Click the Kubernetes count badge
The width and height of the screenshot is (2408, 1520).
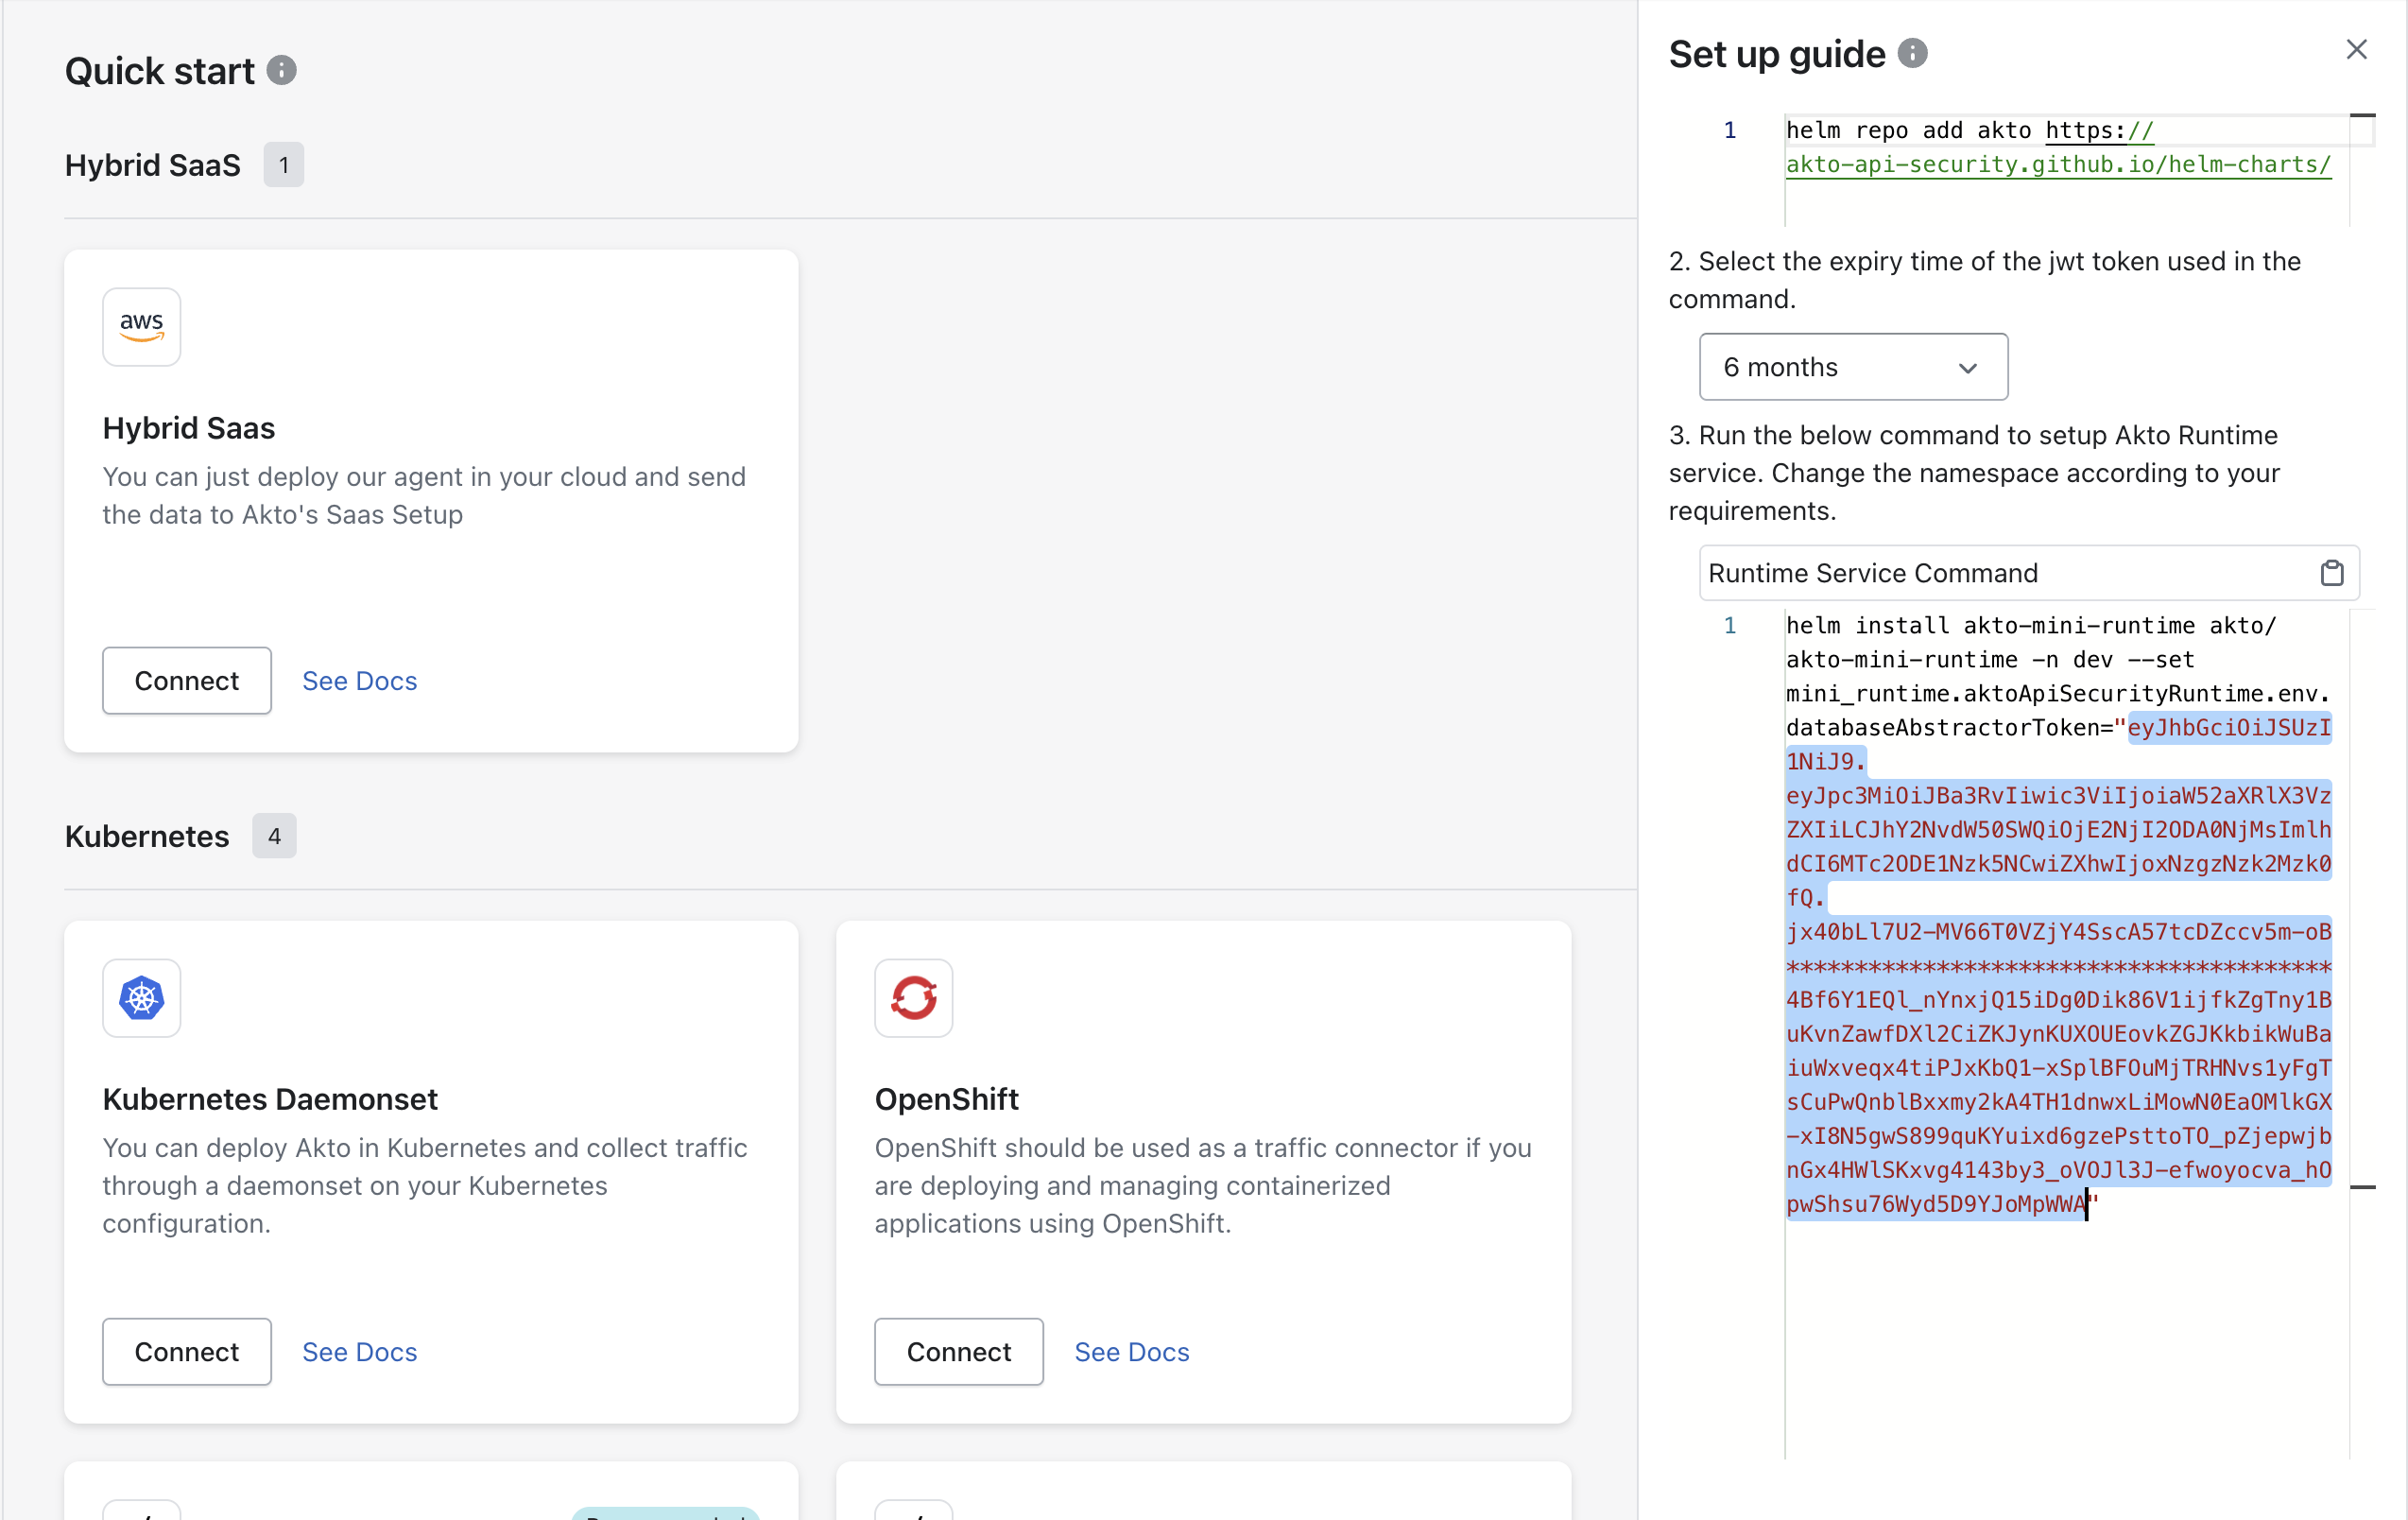tap(274, 836)
